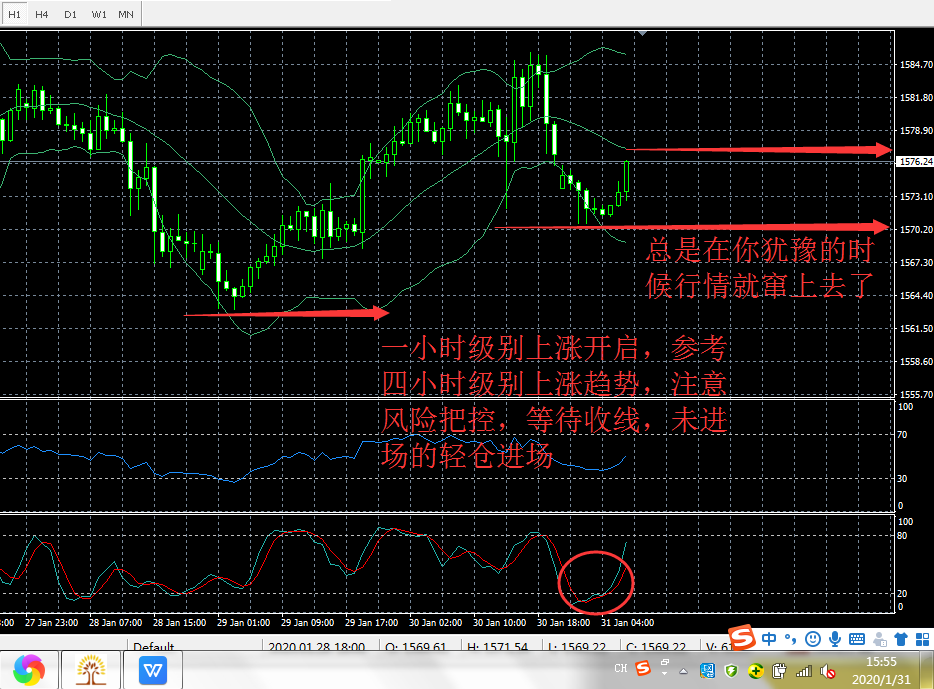Open the golden tree app in taskbar
934x689 pixels.
coord(91,670)
